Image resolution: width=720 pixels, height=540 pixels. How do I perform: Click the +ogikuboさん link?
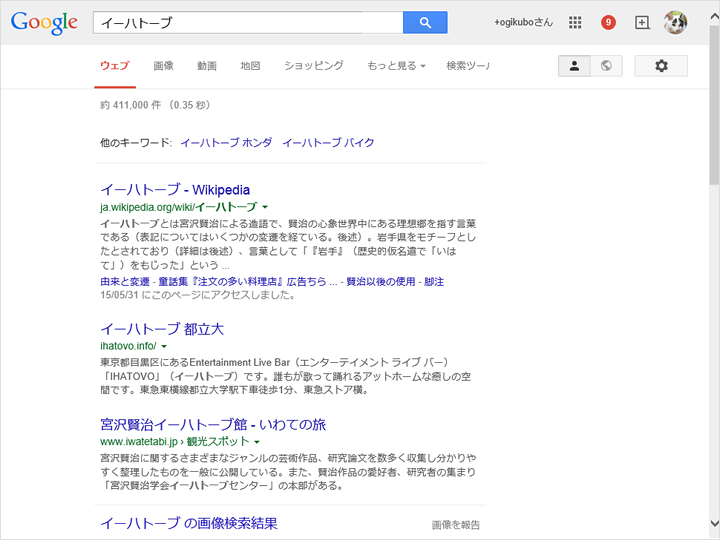(x=523, y=22)
